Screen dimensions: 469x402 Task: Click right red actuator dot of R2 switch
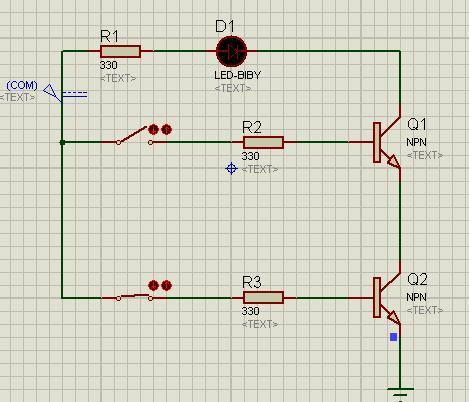click(x=166, y=129)
